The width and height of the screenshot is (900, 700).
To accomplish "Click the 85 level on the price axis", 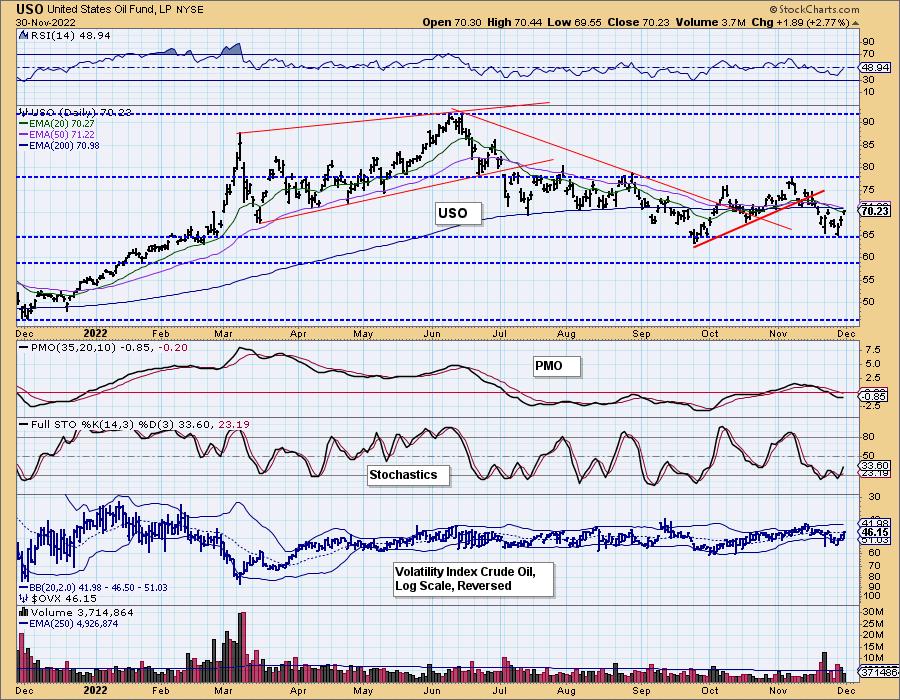I will [867, 145].
